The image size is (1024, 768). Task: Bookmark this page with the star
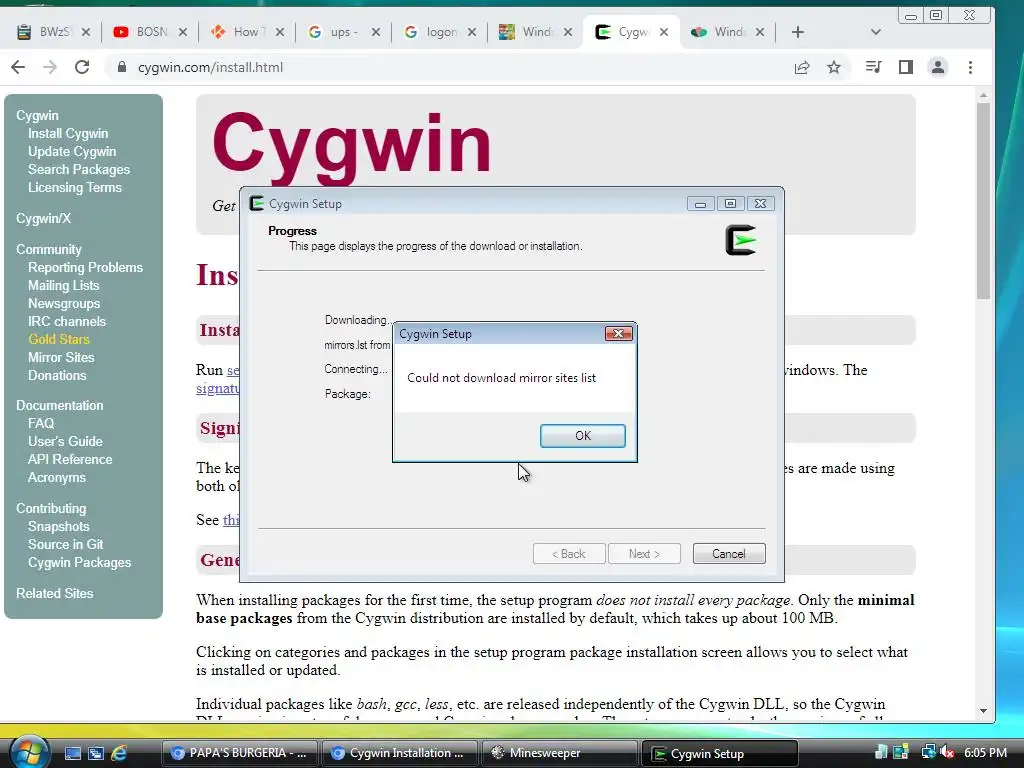(834, 67)
